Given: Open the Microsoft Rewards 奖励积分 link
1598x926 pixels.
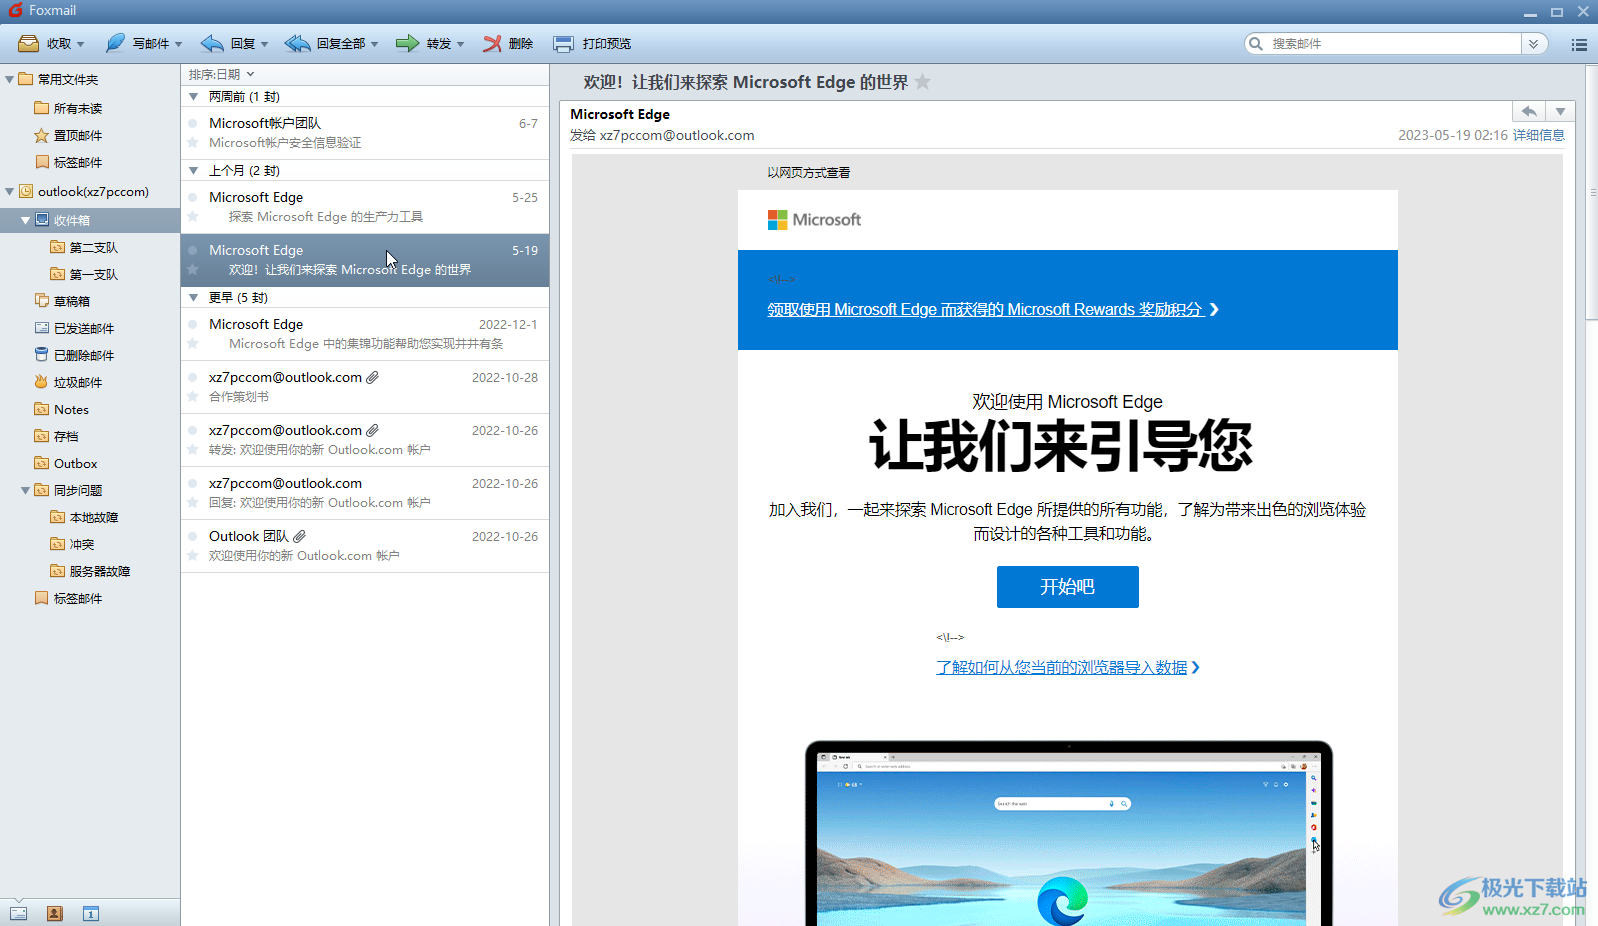Looking at the screenshot, I should [993, 310].
